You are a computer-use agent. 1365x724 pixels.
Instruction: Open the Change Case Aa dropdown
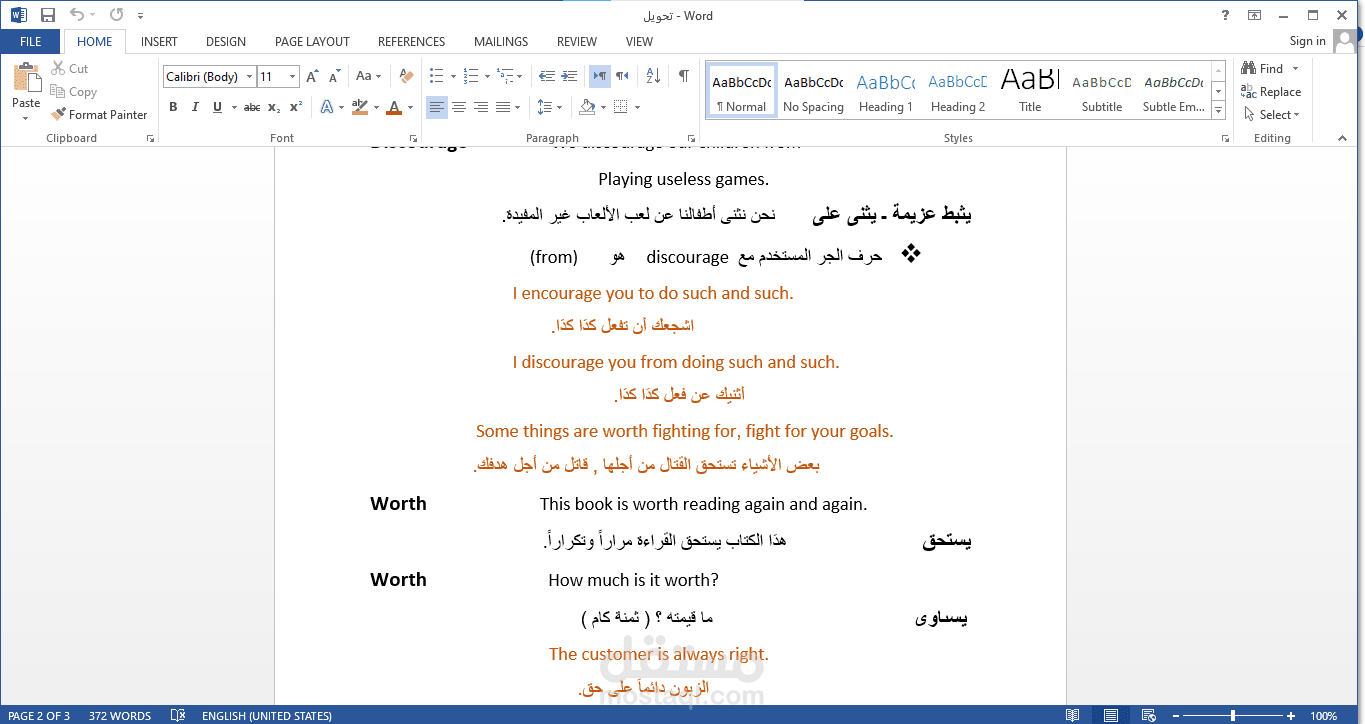point(369,76)
